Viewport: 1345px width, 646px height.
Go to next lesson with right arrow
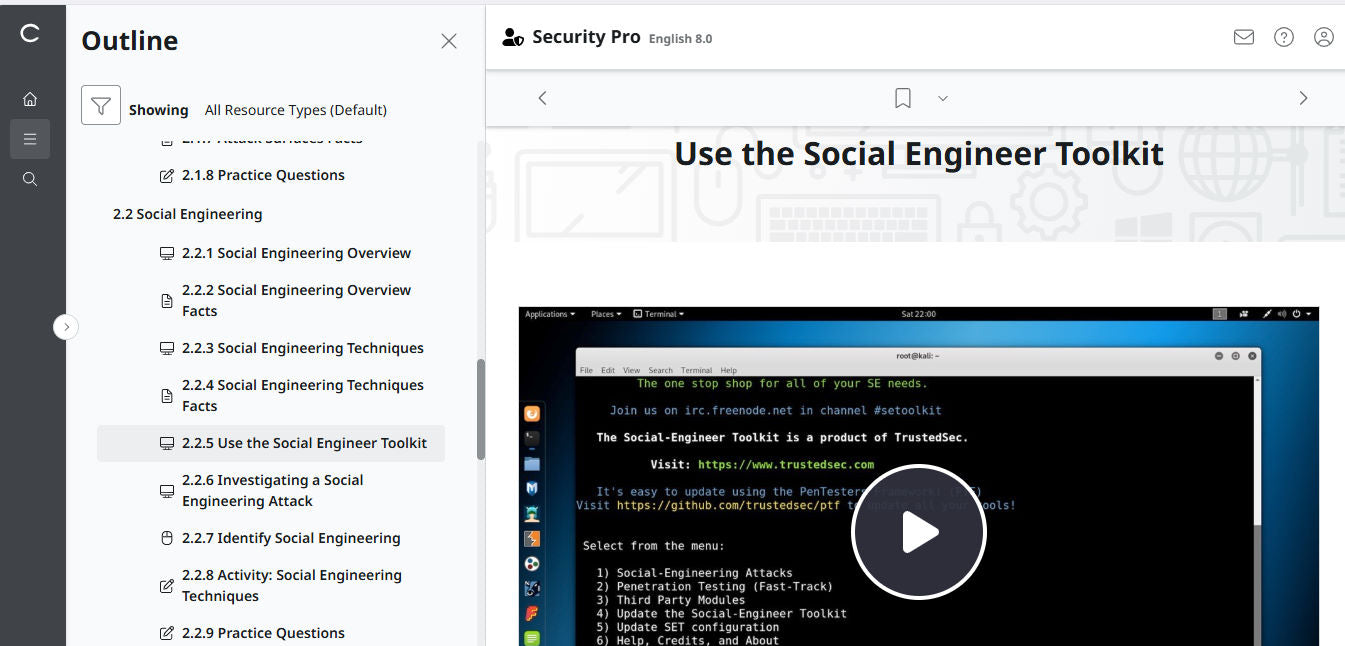(1303, 97)
